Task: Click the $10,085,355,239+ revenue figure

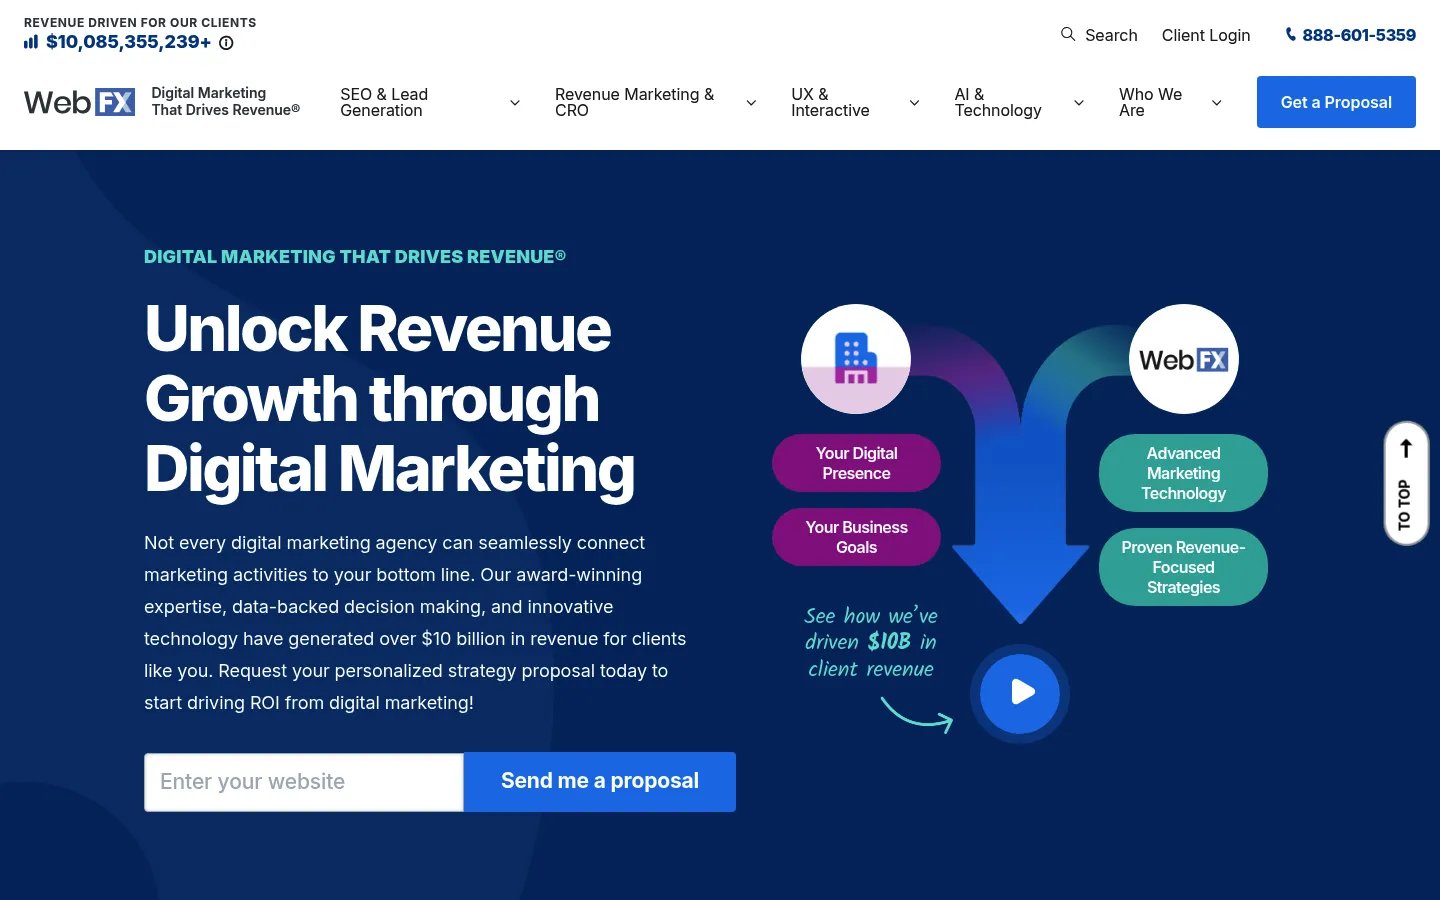Action: [128, 42]
